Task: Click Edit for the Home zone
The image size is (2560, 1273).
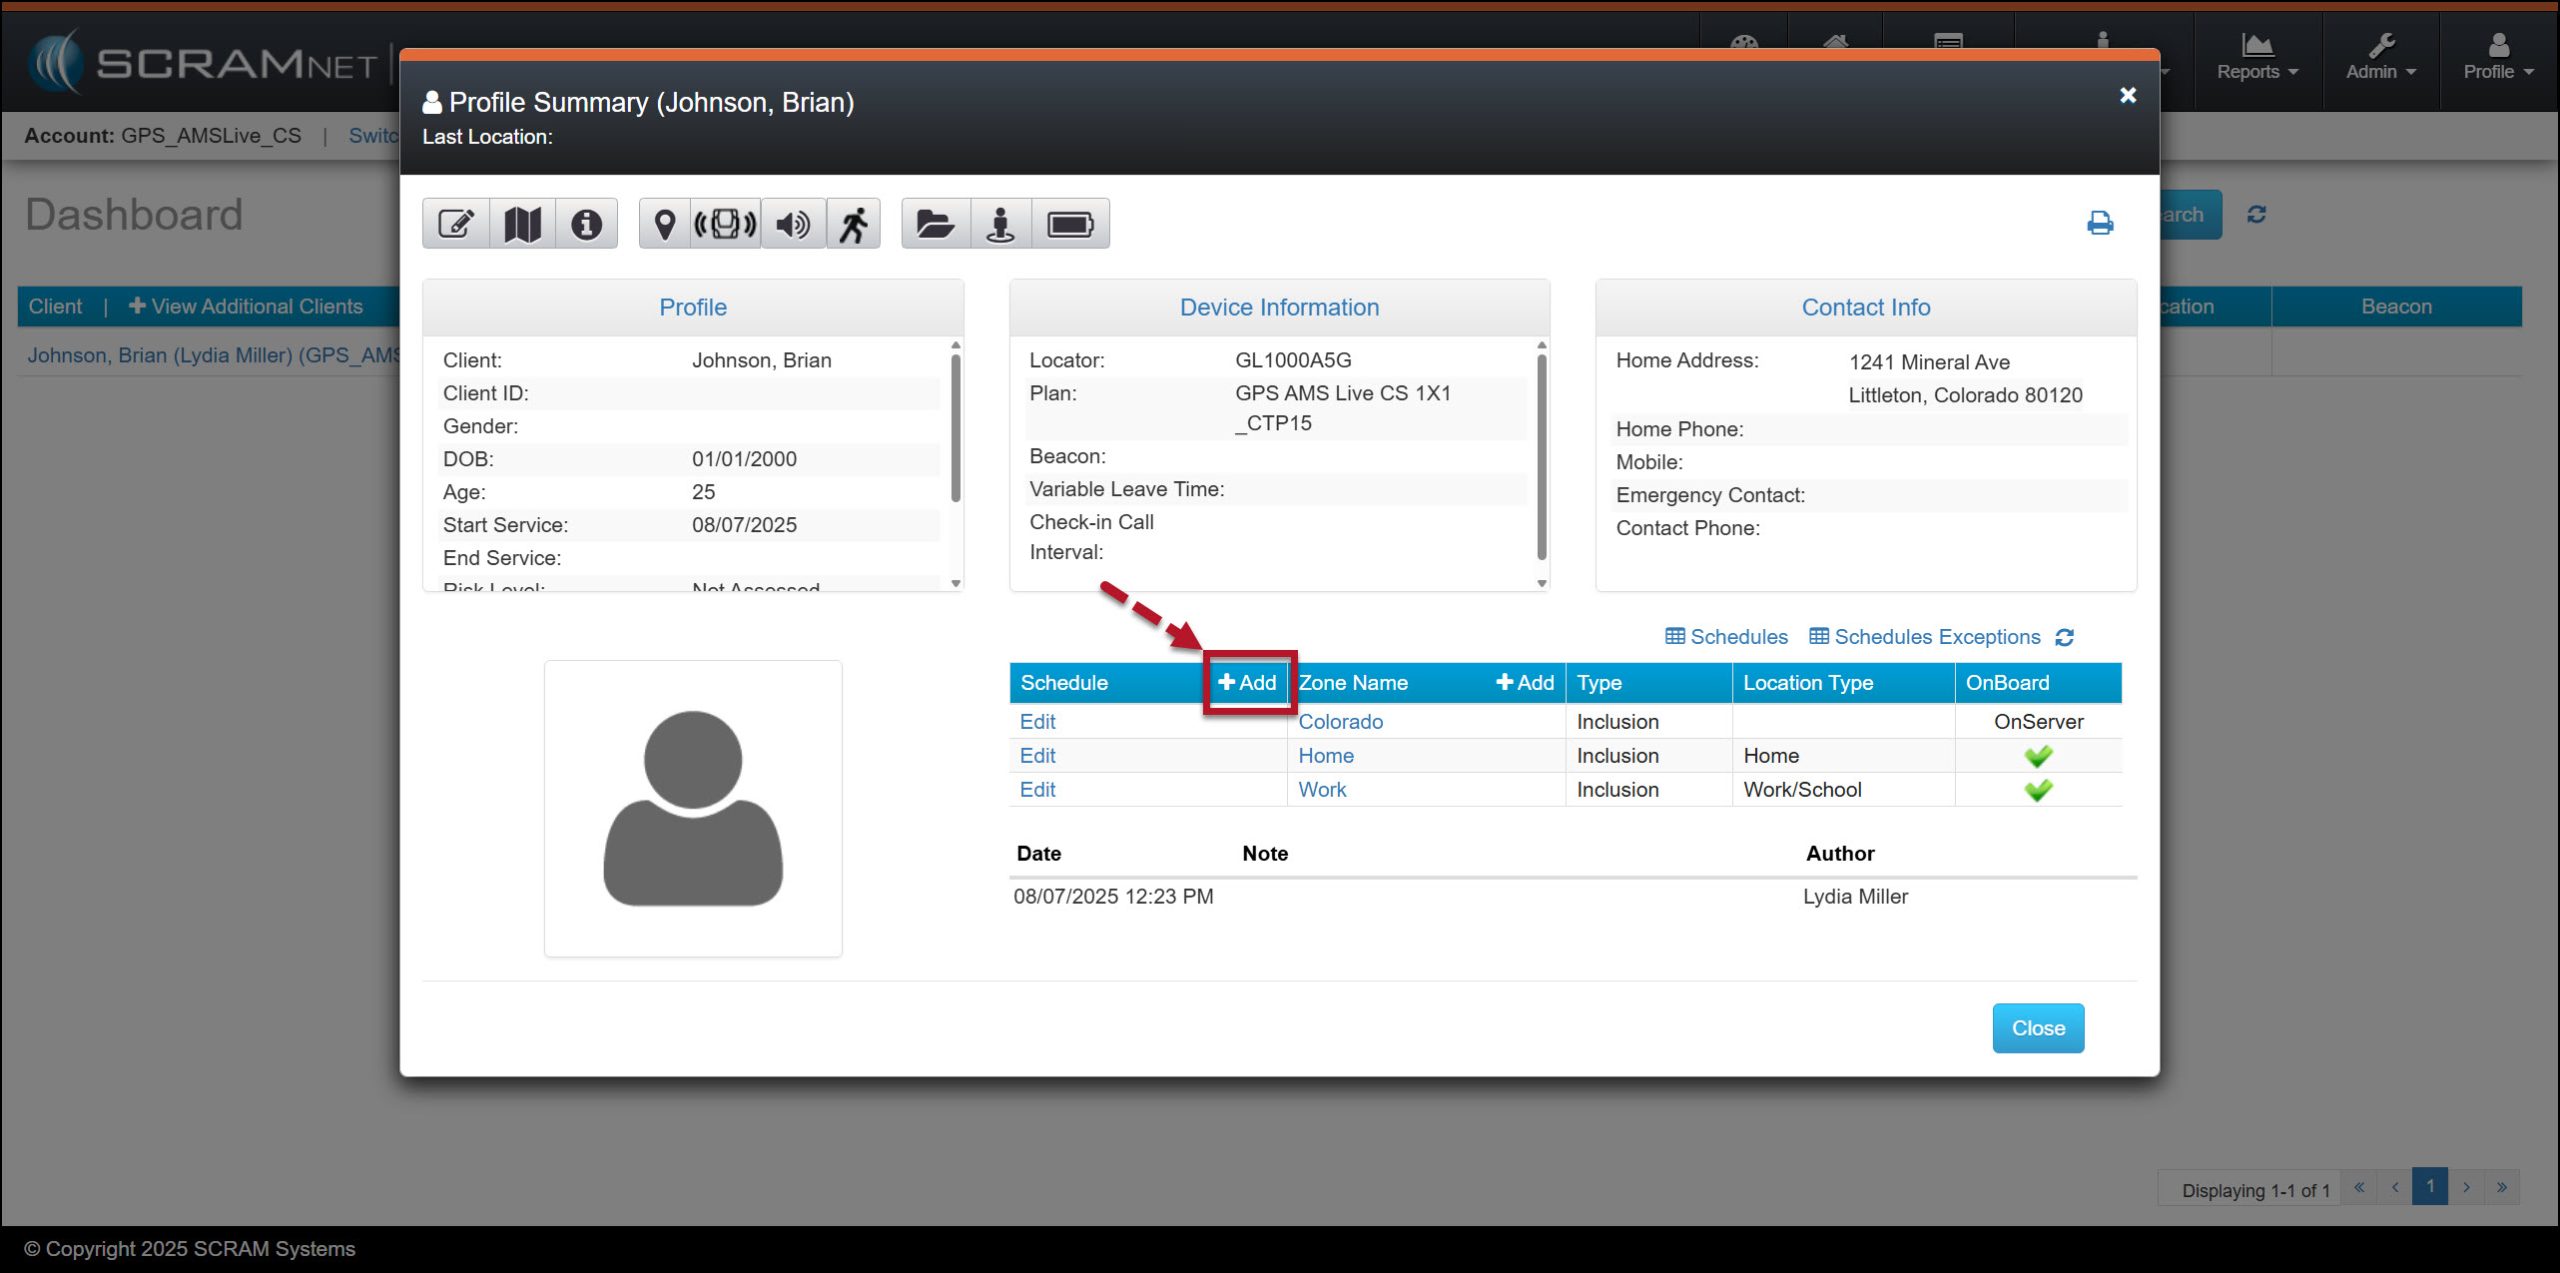Action: point(1037,756)
